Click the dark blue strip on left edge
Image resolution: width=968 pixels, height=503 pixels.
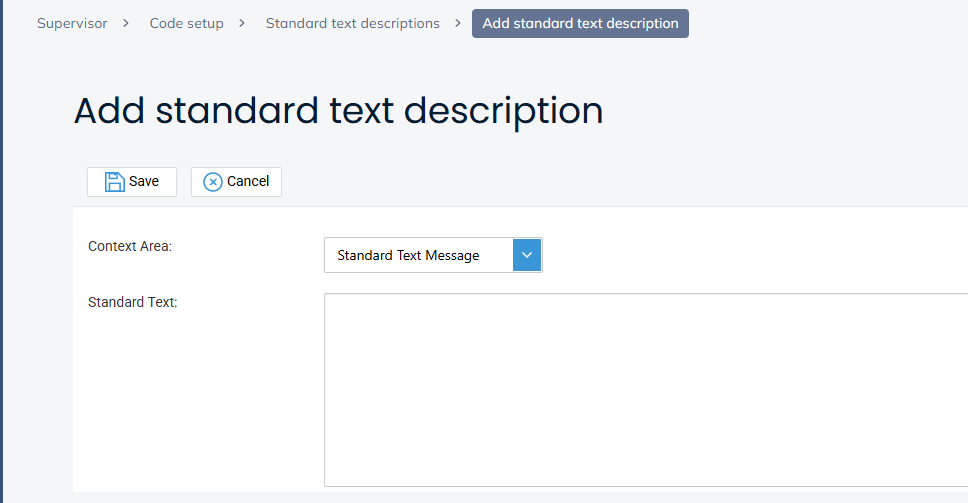pos(2,250)
